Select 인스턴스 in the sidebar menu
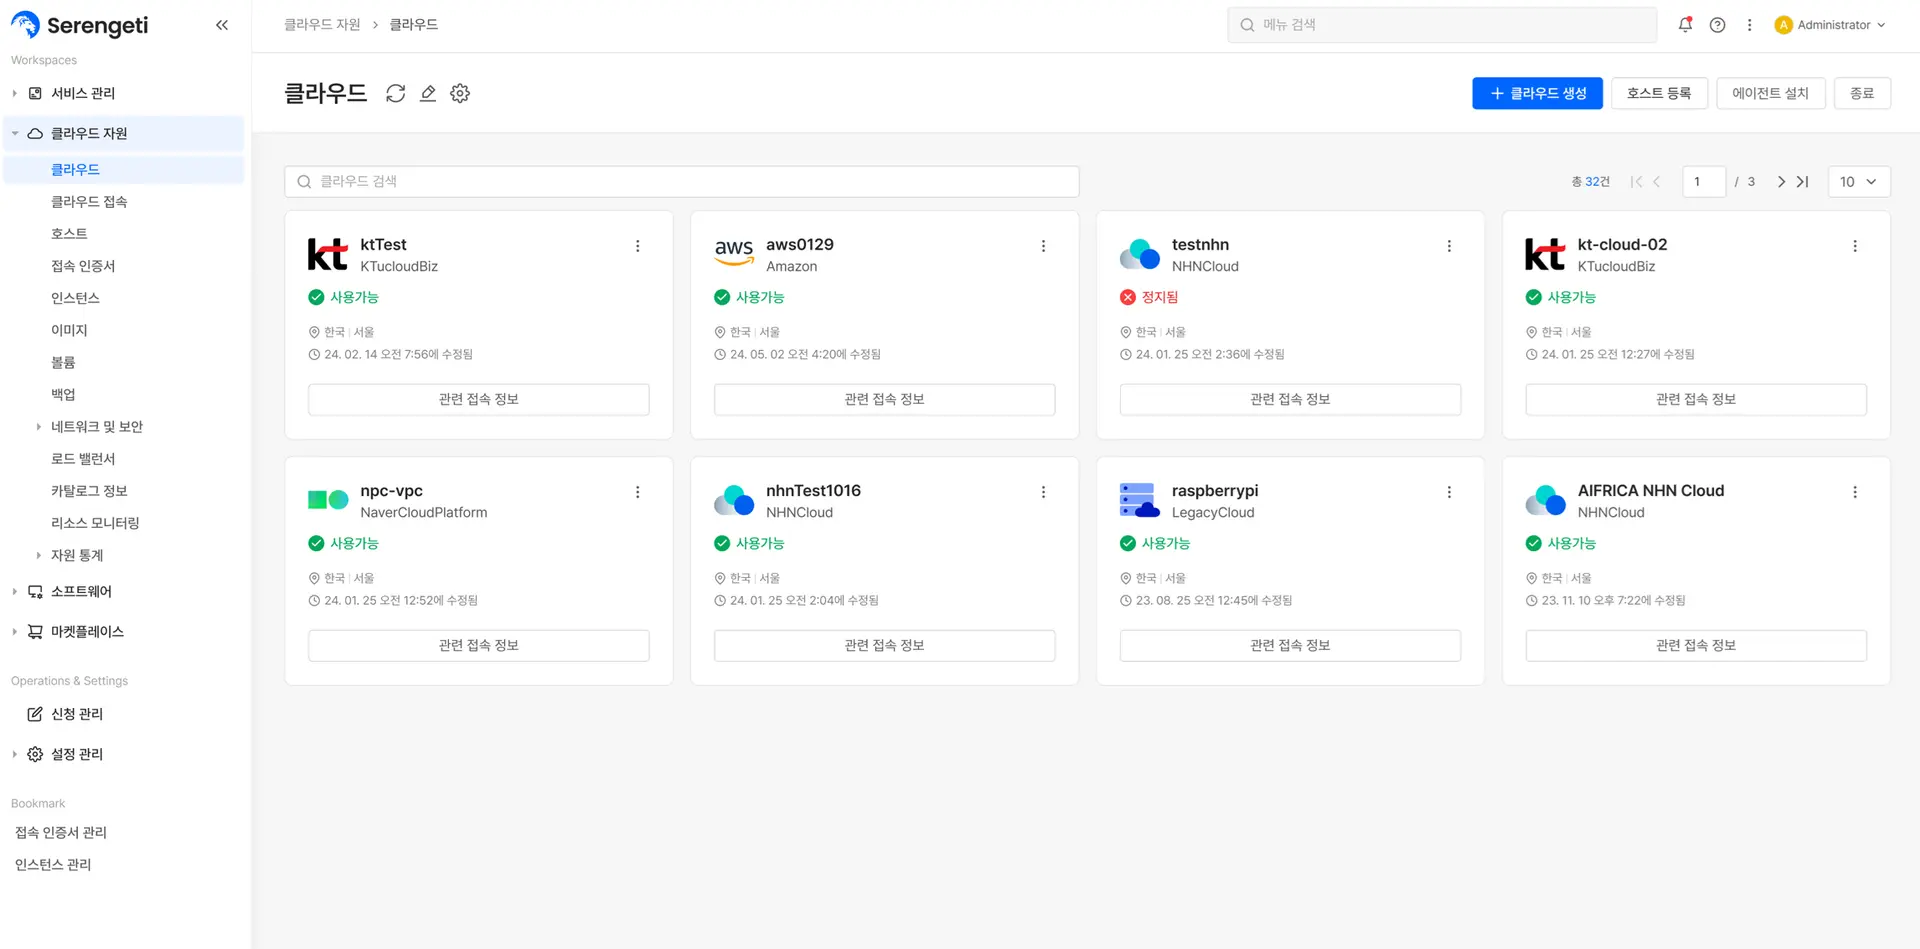Viewport: 1920px width, 949px height. click(75, 298)
